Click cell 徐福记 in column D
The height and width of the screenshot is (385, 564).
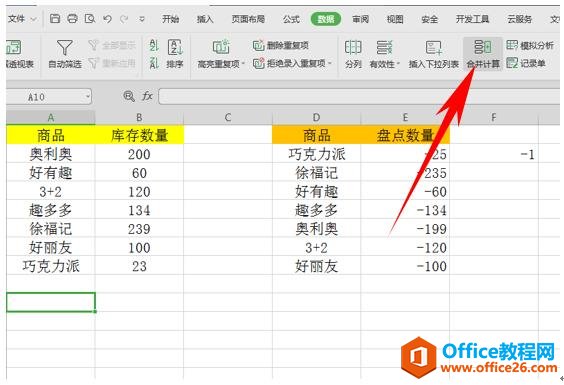317,173
